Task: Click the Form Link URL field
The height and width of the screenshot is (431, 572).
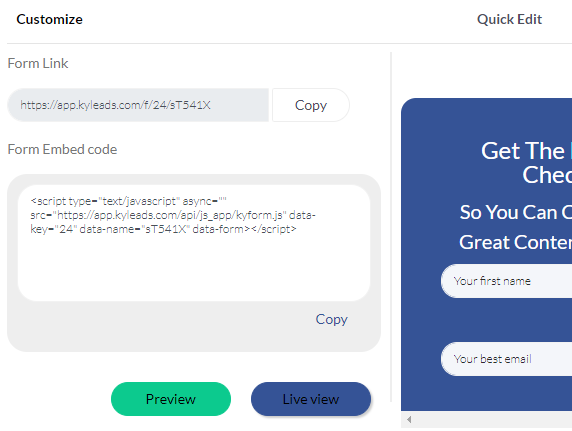Action: tap(138, 105)
